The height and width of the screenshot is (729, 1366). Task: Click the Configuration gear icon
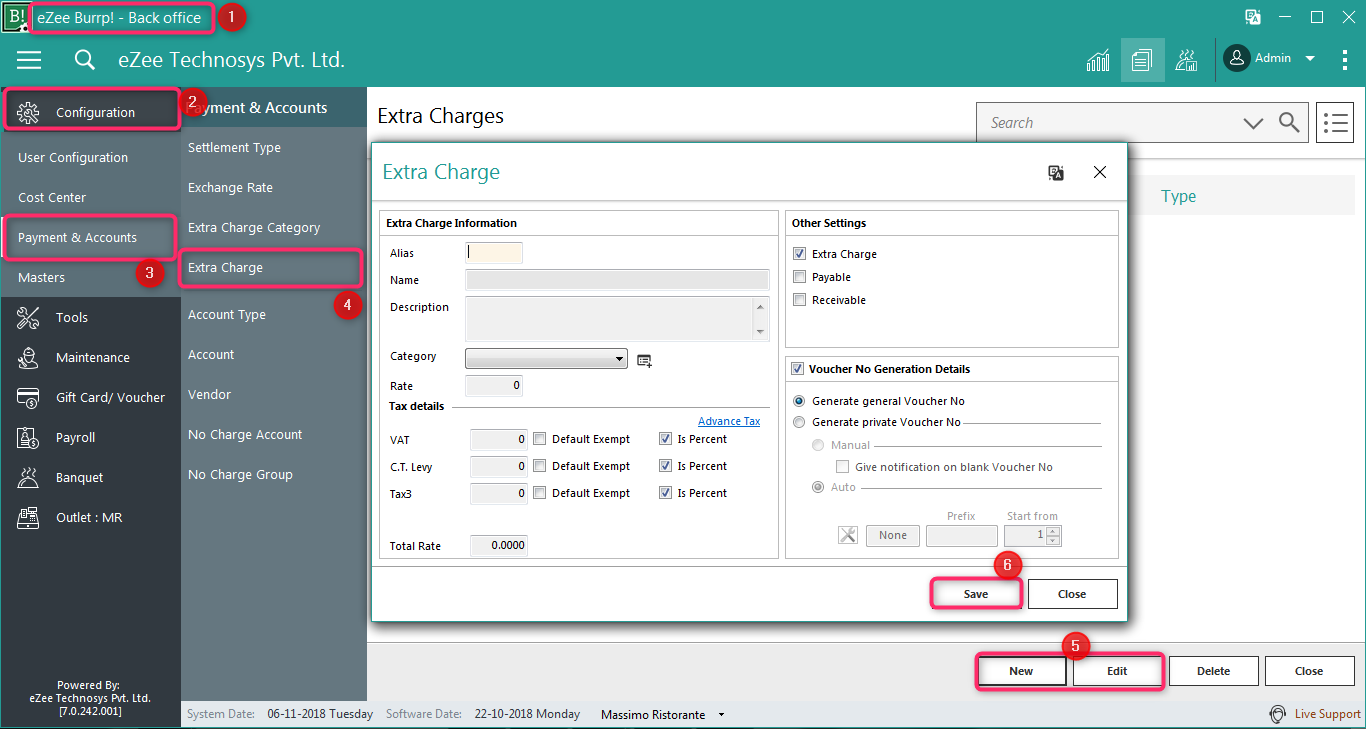tap(28, 112)
